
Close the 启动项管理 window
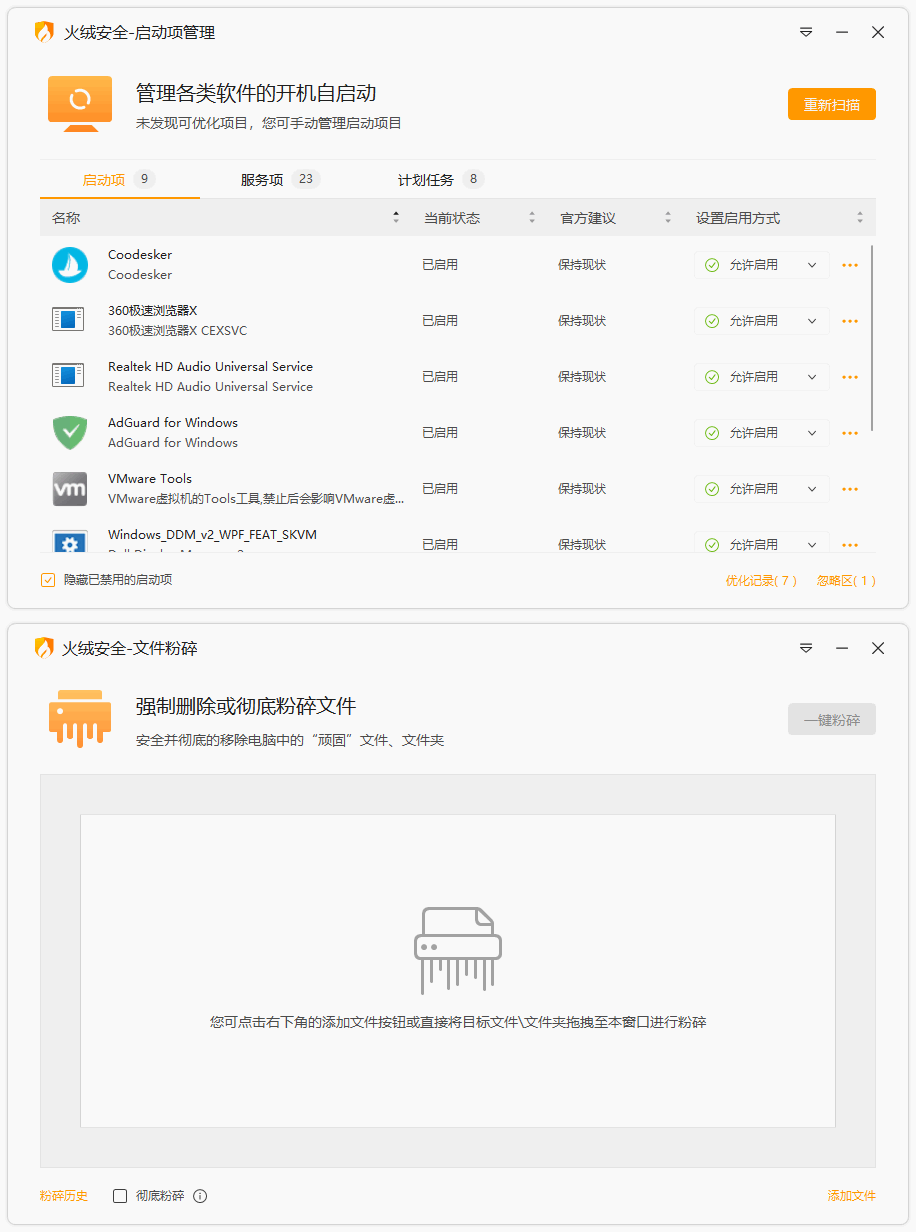coord(878,32)
